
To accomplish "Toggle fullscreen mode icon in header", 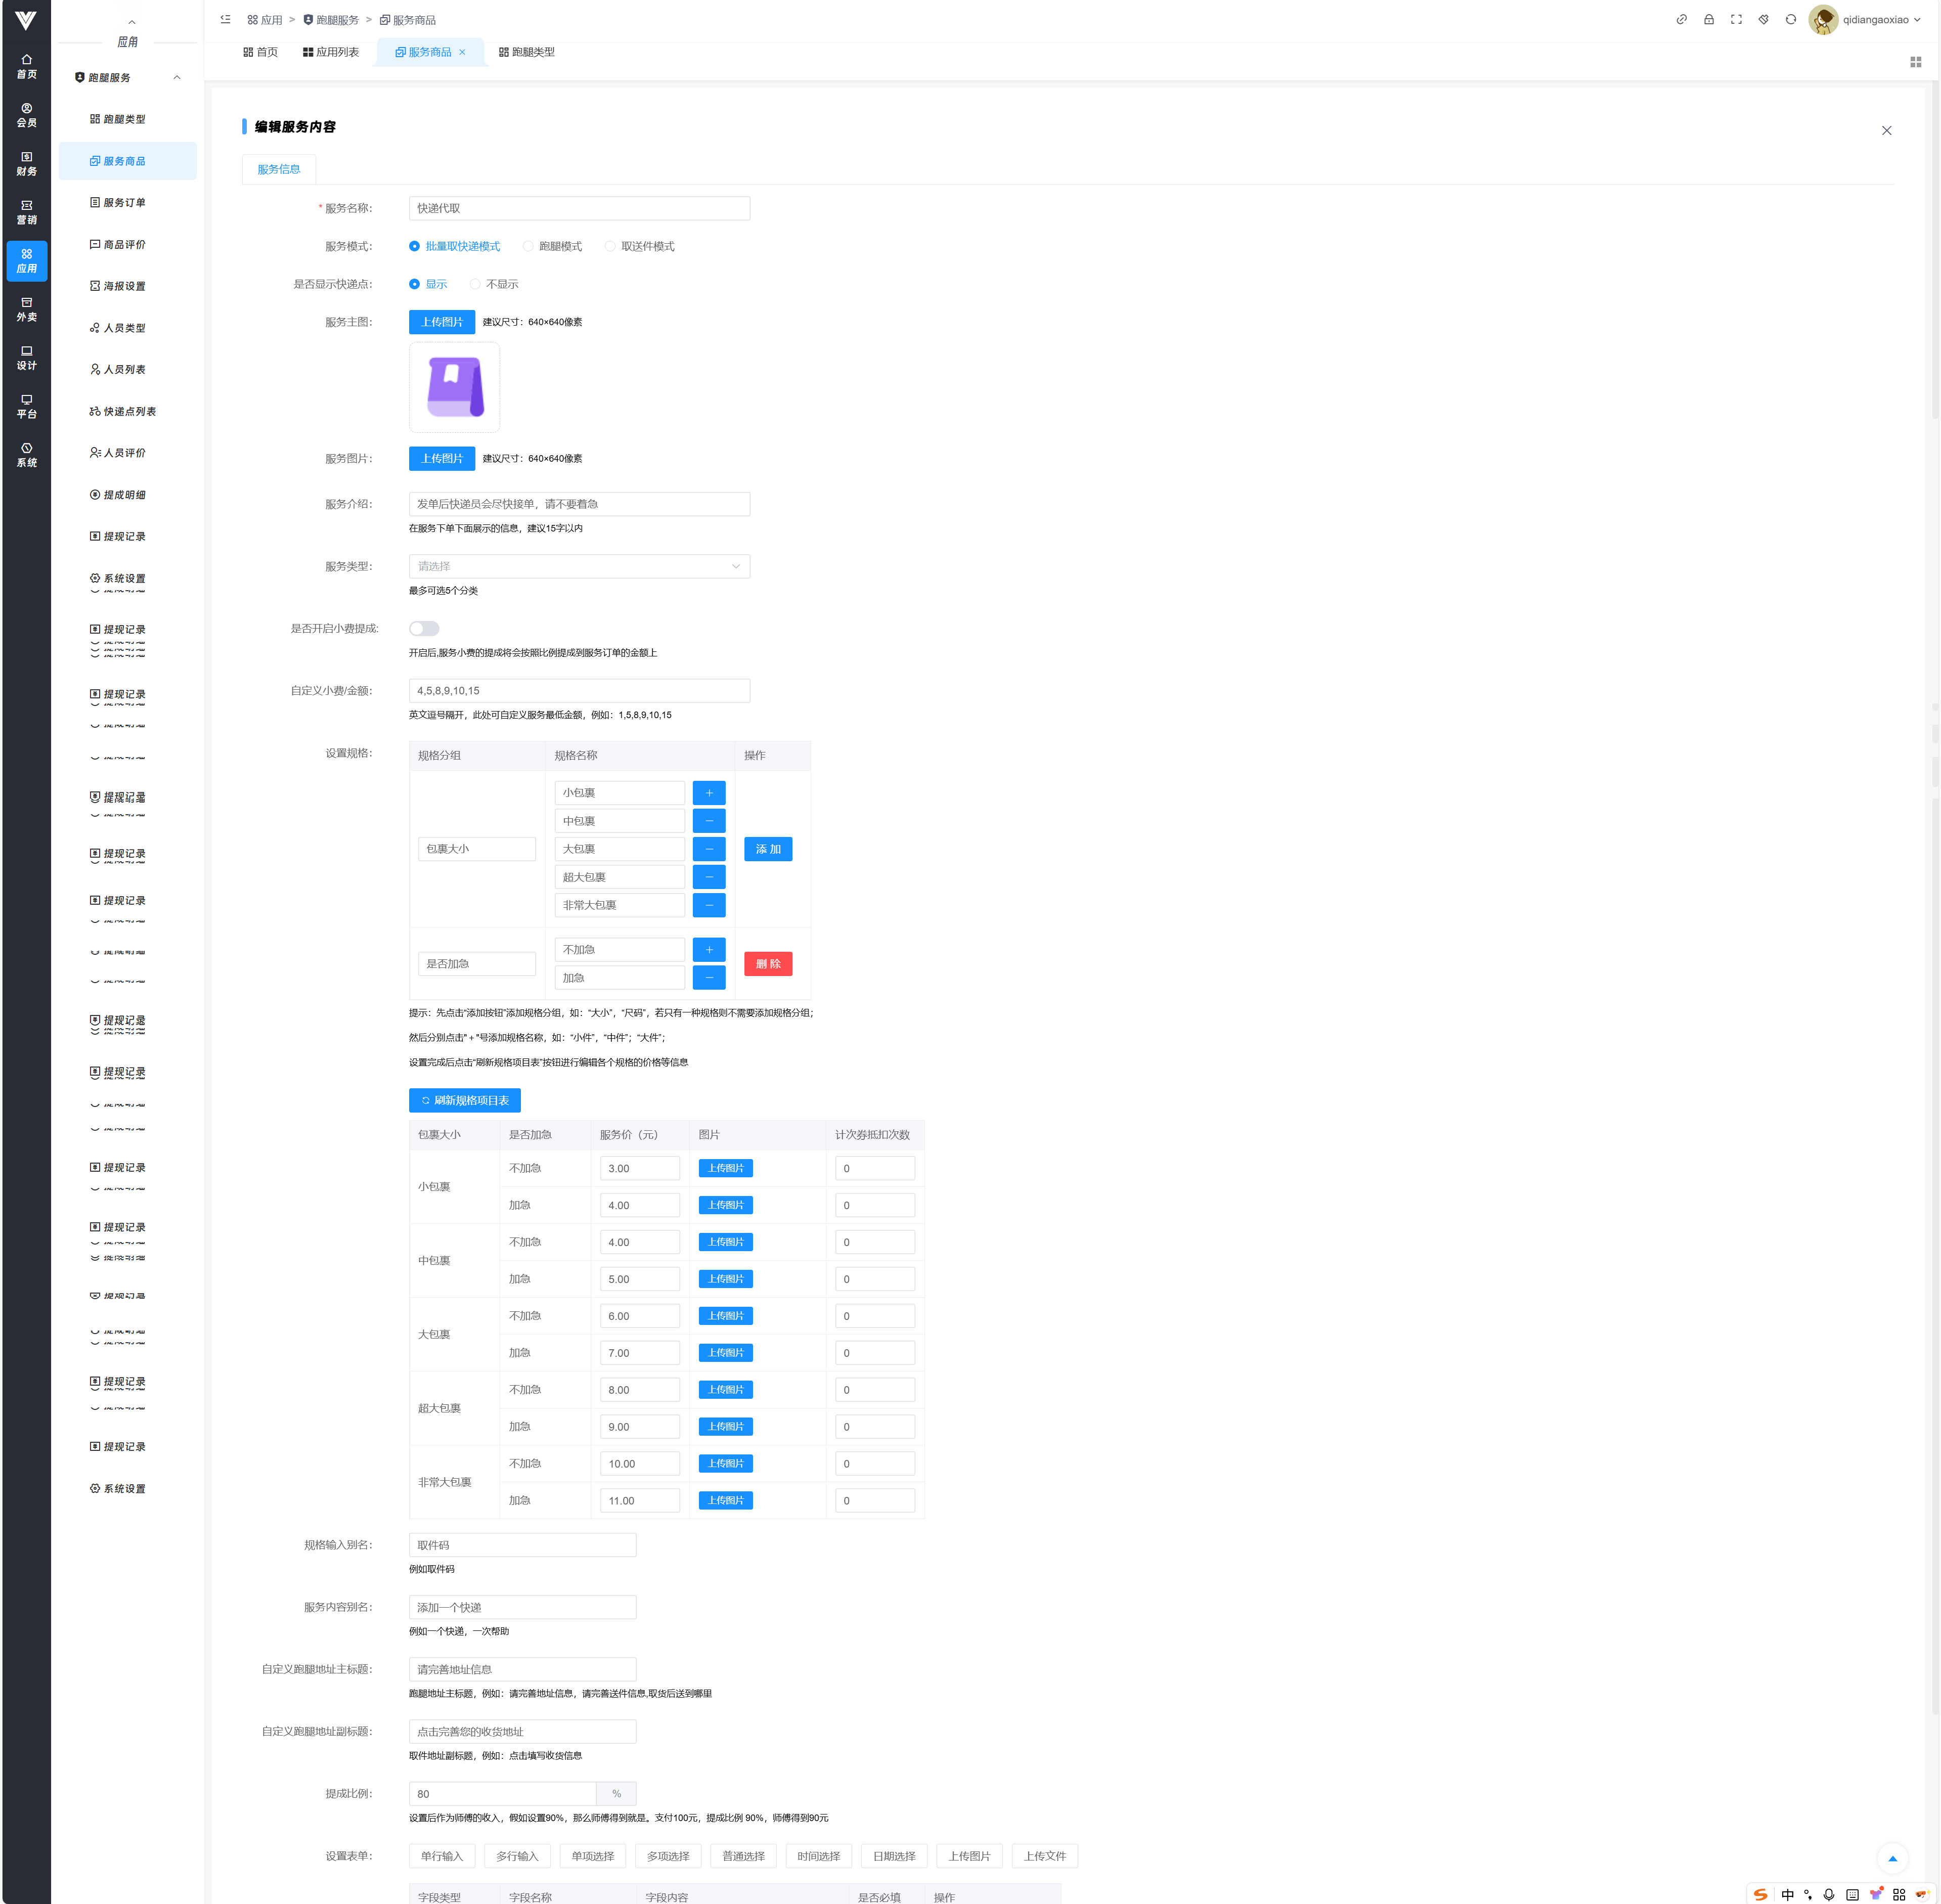I will [x=1736, y=20].
